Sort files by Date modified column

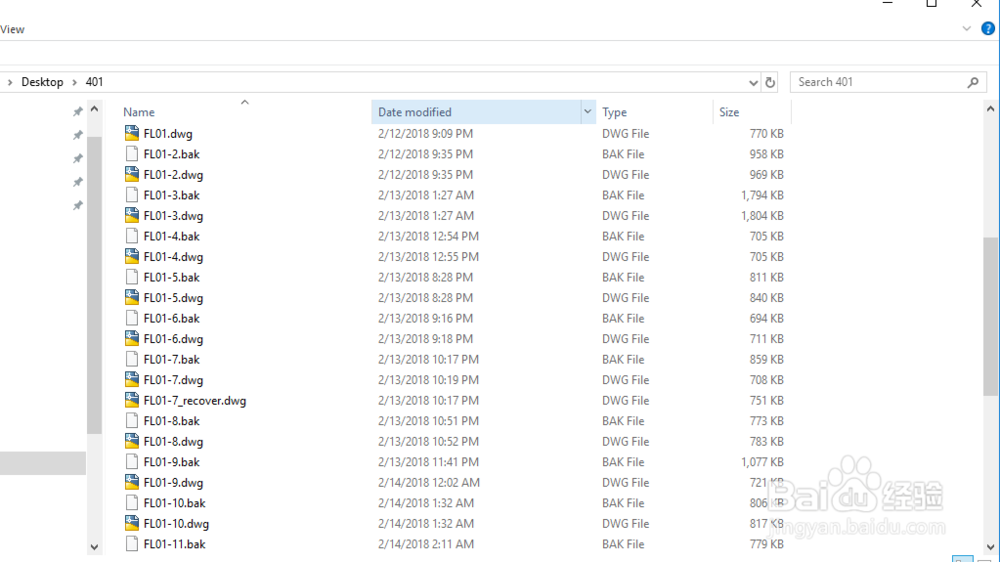coord(415,112)
